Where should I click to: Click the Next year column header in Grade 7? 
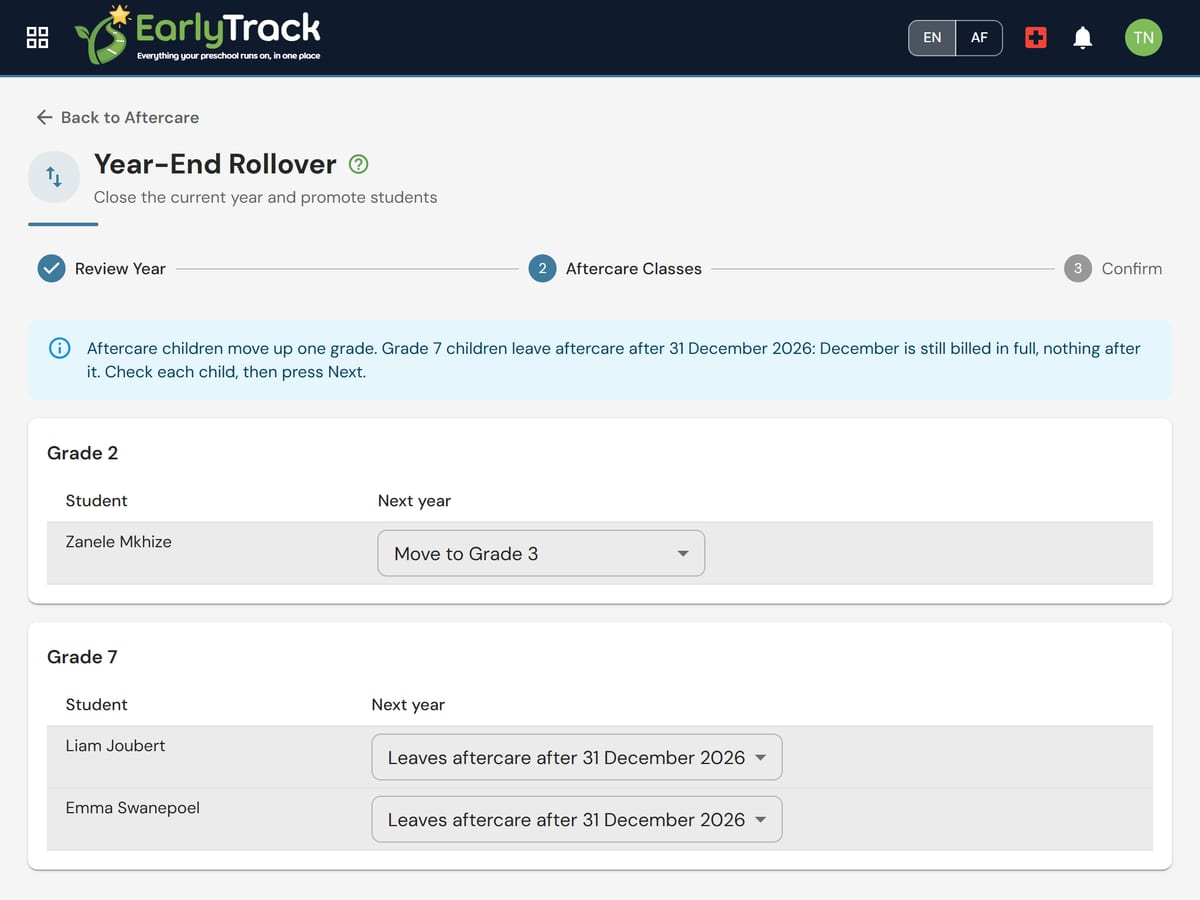(408, 704)
